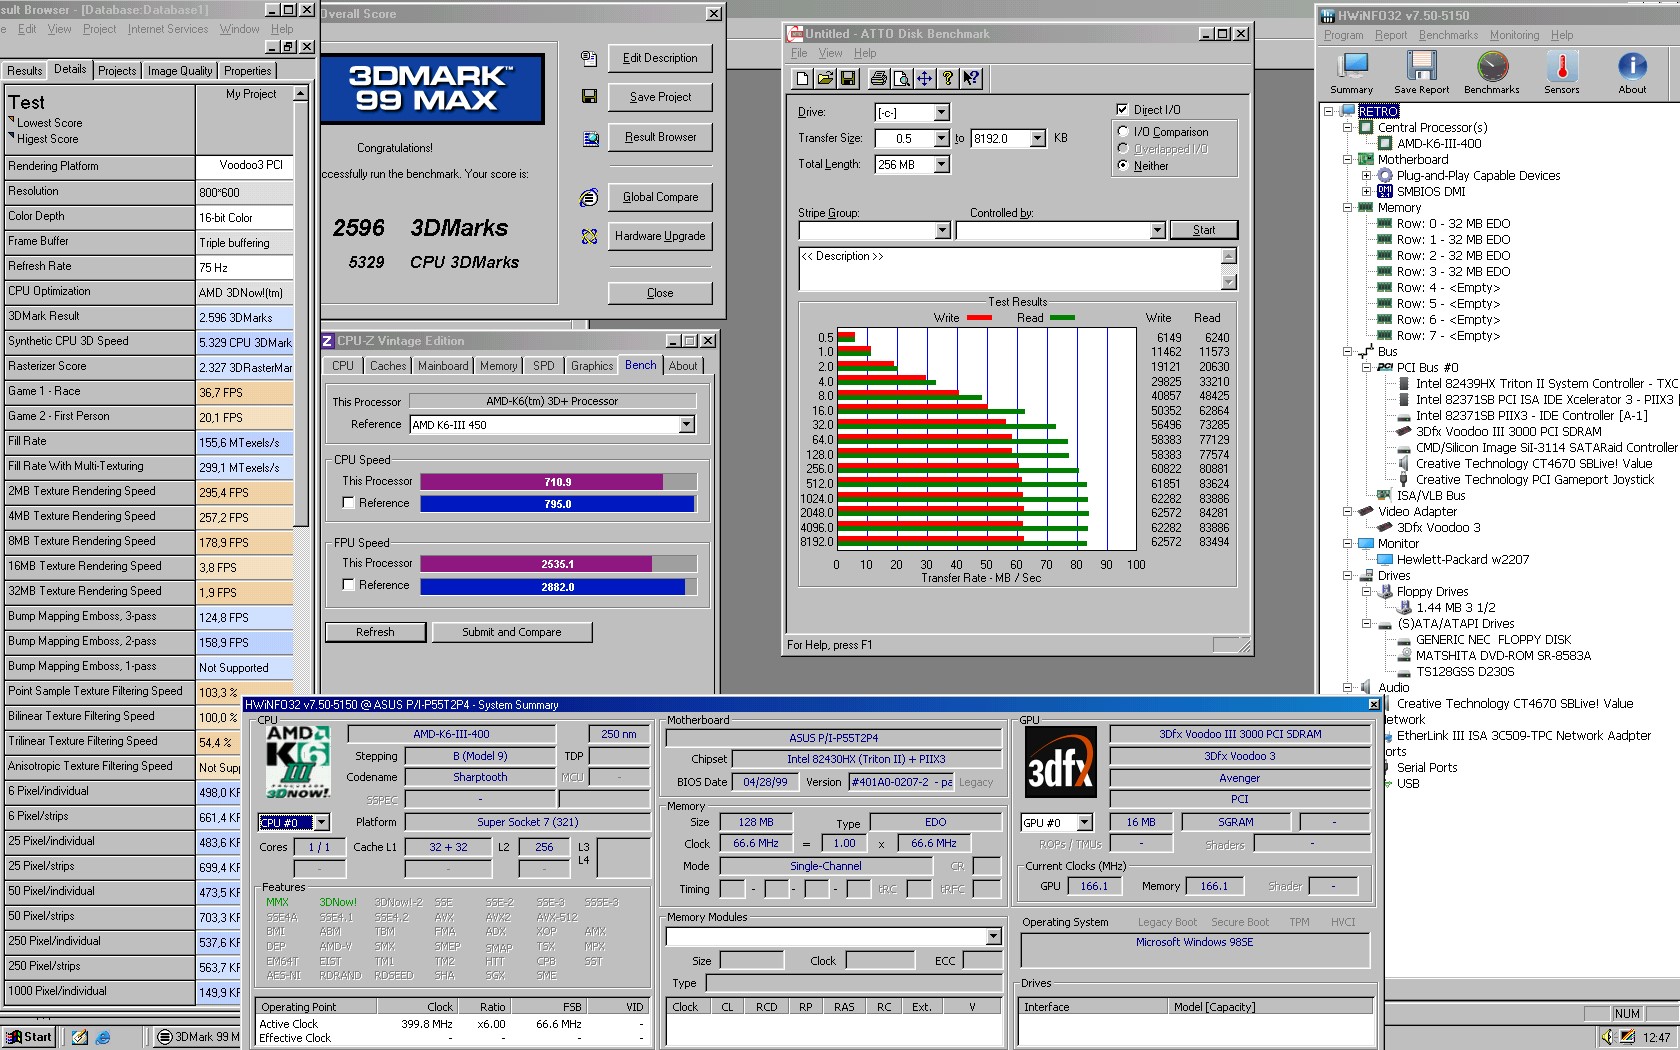Open the Drive dropdown in ATTO Disk Benchmark
1680x1050 pixels.
coord(941,112)
